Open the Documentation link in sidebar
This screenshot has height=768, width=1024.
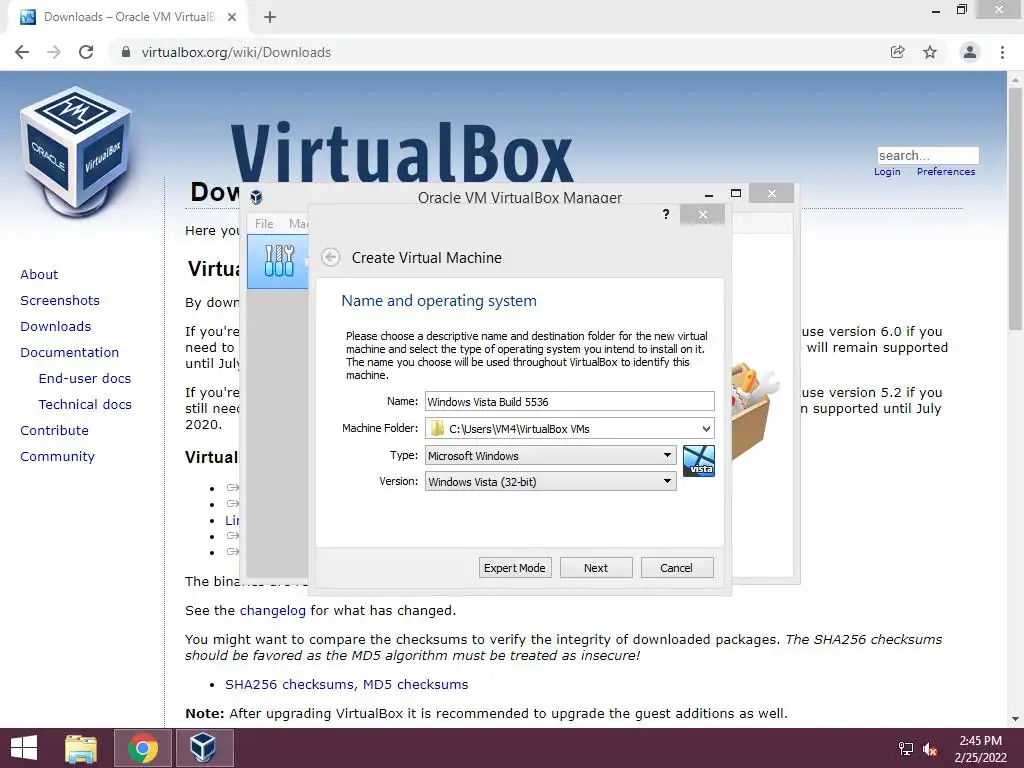[70, 353]
